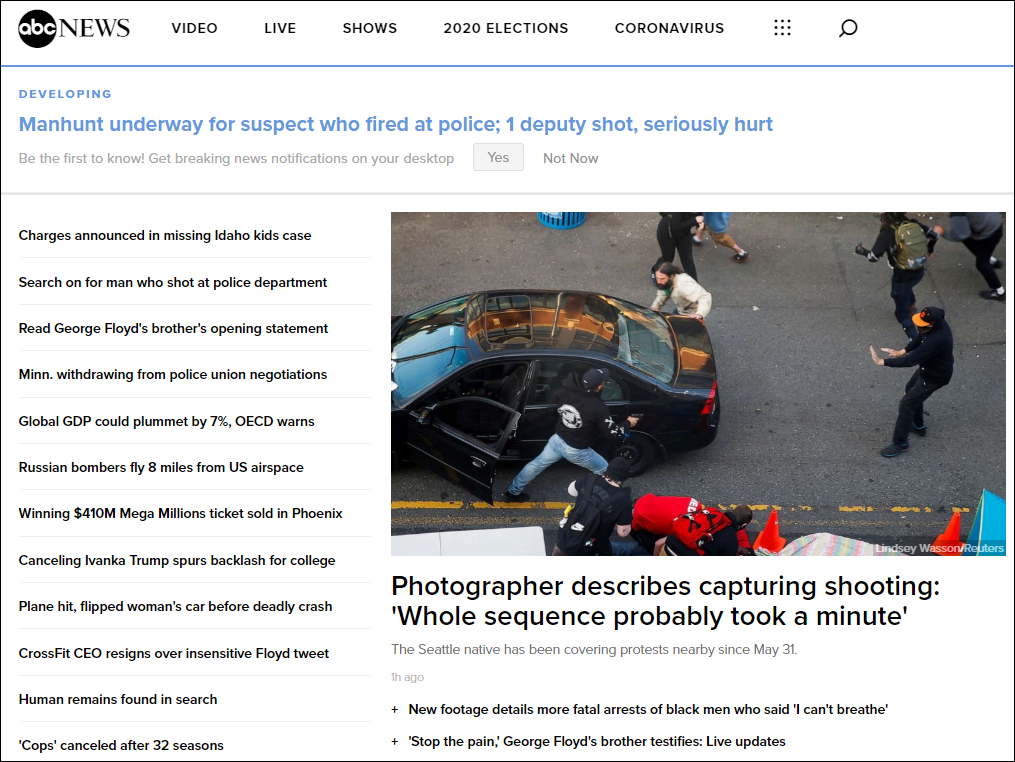Read 'Global GDP could plummet by 7%' story
The image size is (1015, 762).
pyautogui.click(x=166, y=422)
